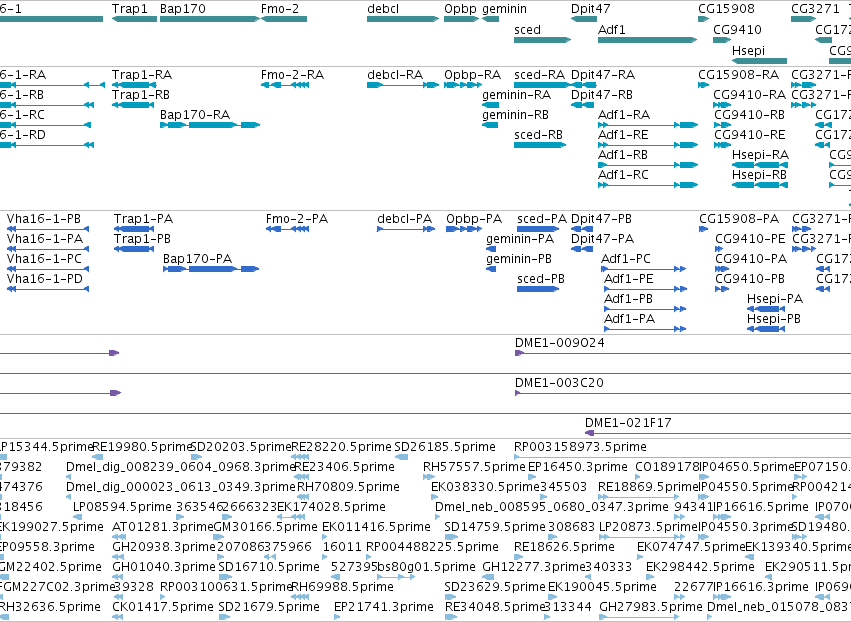Click protein Trap1-PA
851x622 pixels.
(x=144, y=219)
